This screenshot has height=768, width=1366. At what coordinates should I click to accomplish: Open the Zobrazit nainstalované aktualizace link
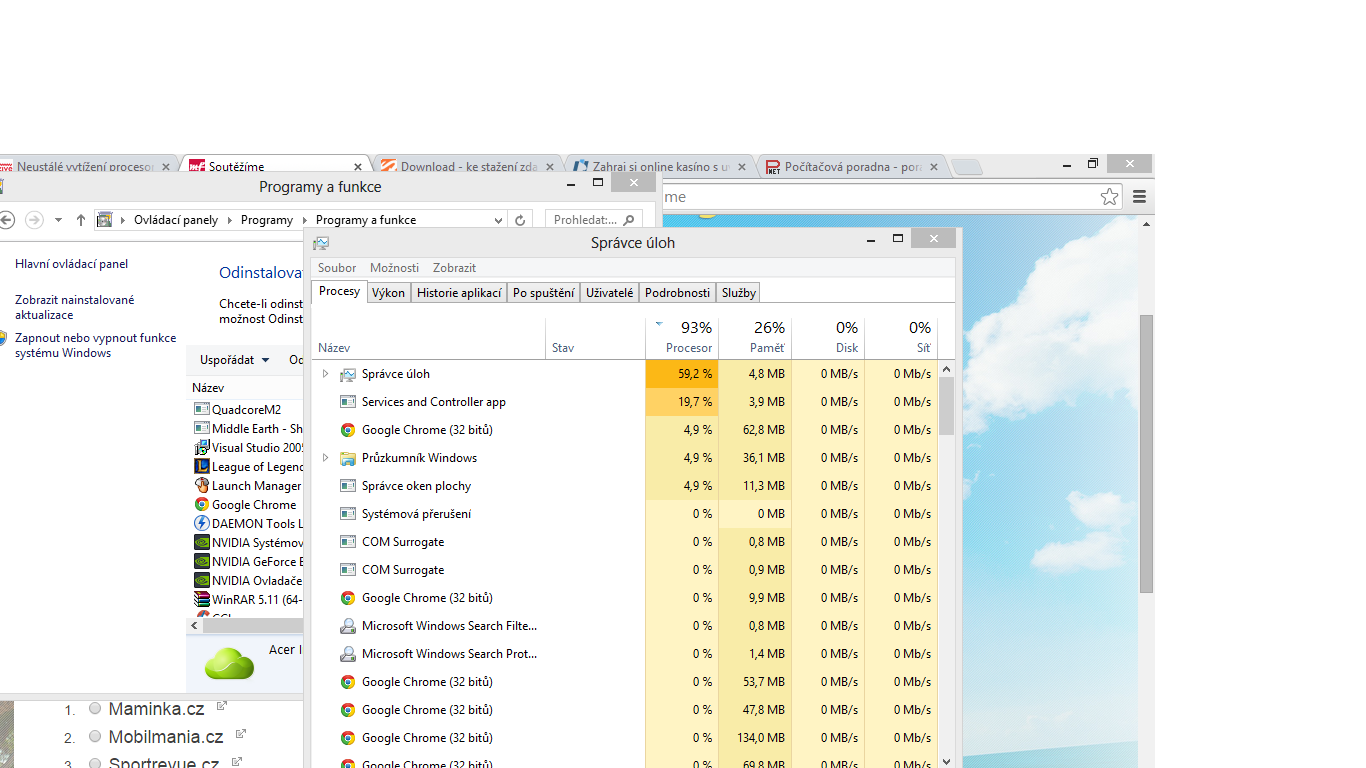(x=74, y=307)
